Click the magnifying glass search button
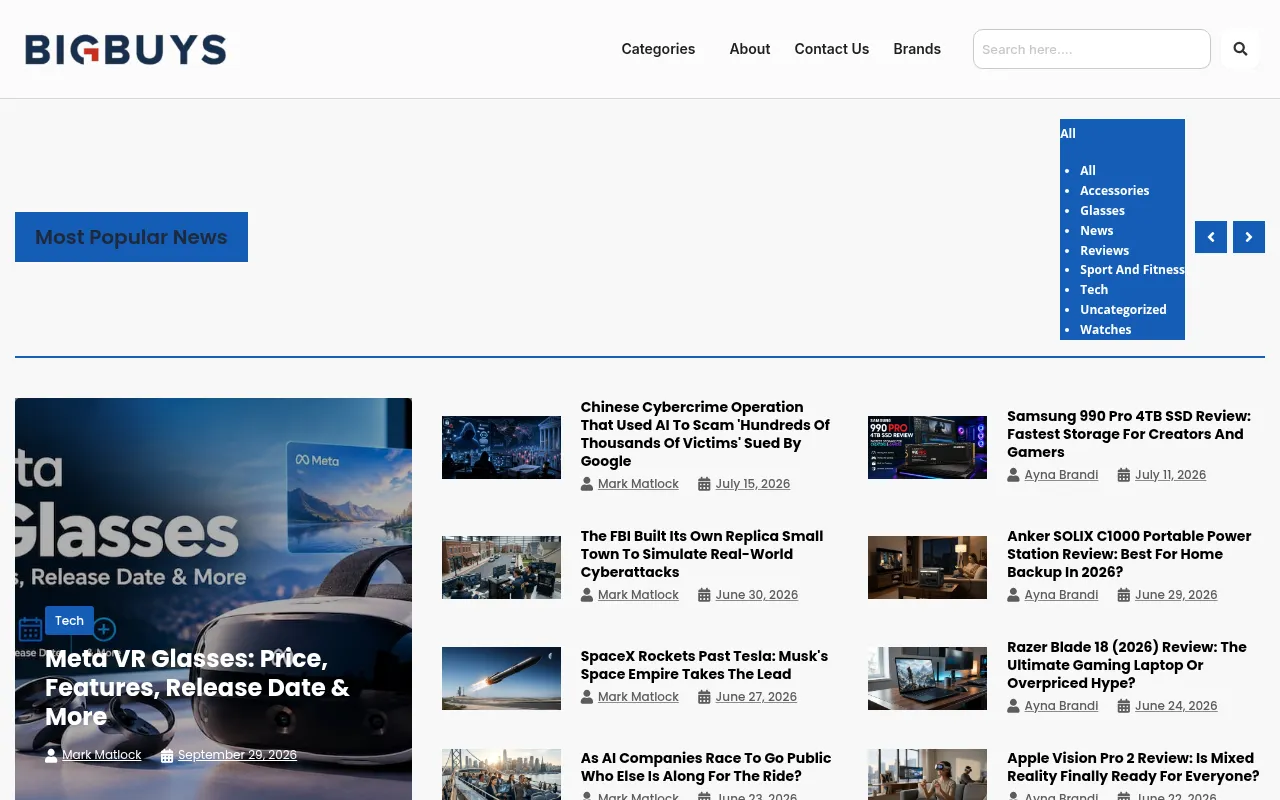This screenshot has height=800, width=1280. tap(1240, 49)
